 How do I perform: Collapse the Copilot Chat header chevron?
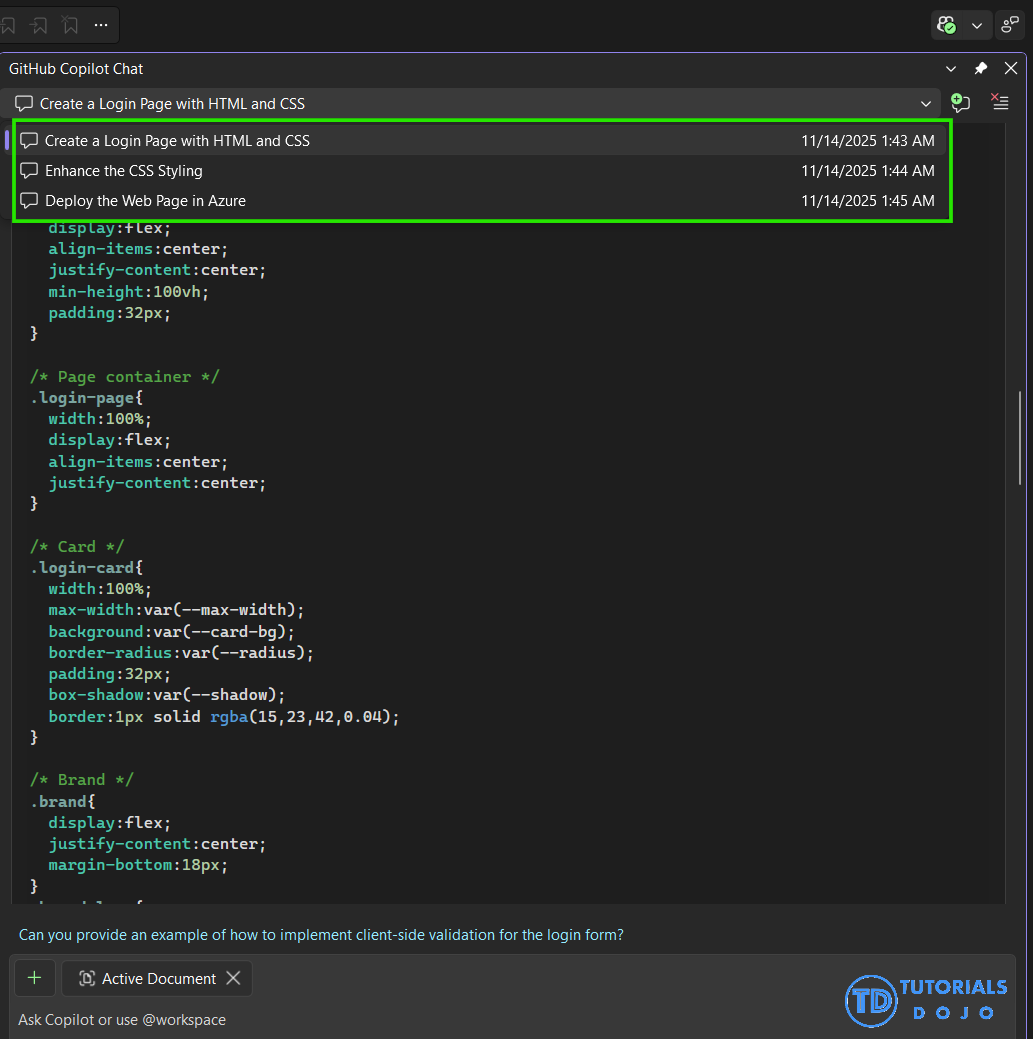[949, 68]
